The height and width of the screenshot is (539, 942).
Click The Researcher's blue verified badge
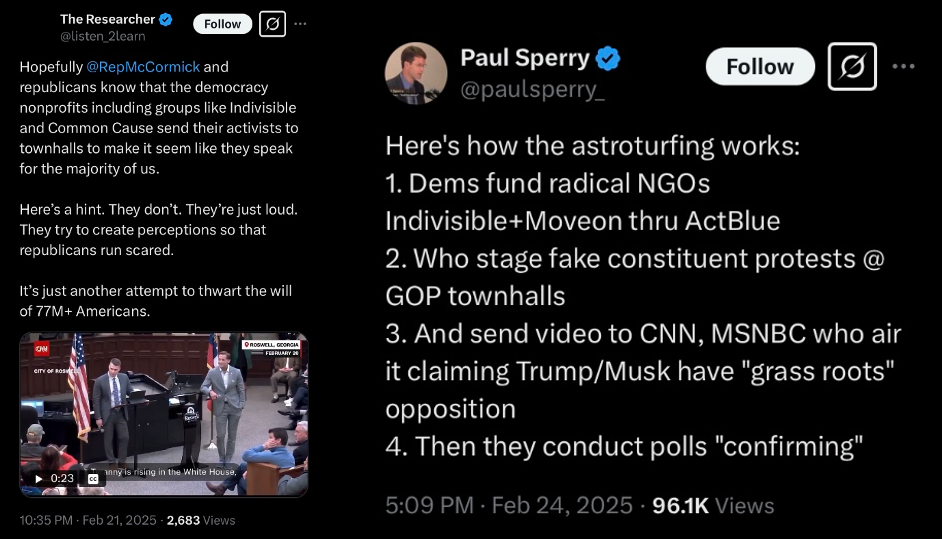[x=166, y=20]
